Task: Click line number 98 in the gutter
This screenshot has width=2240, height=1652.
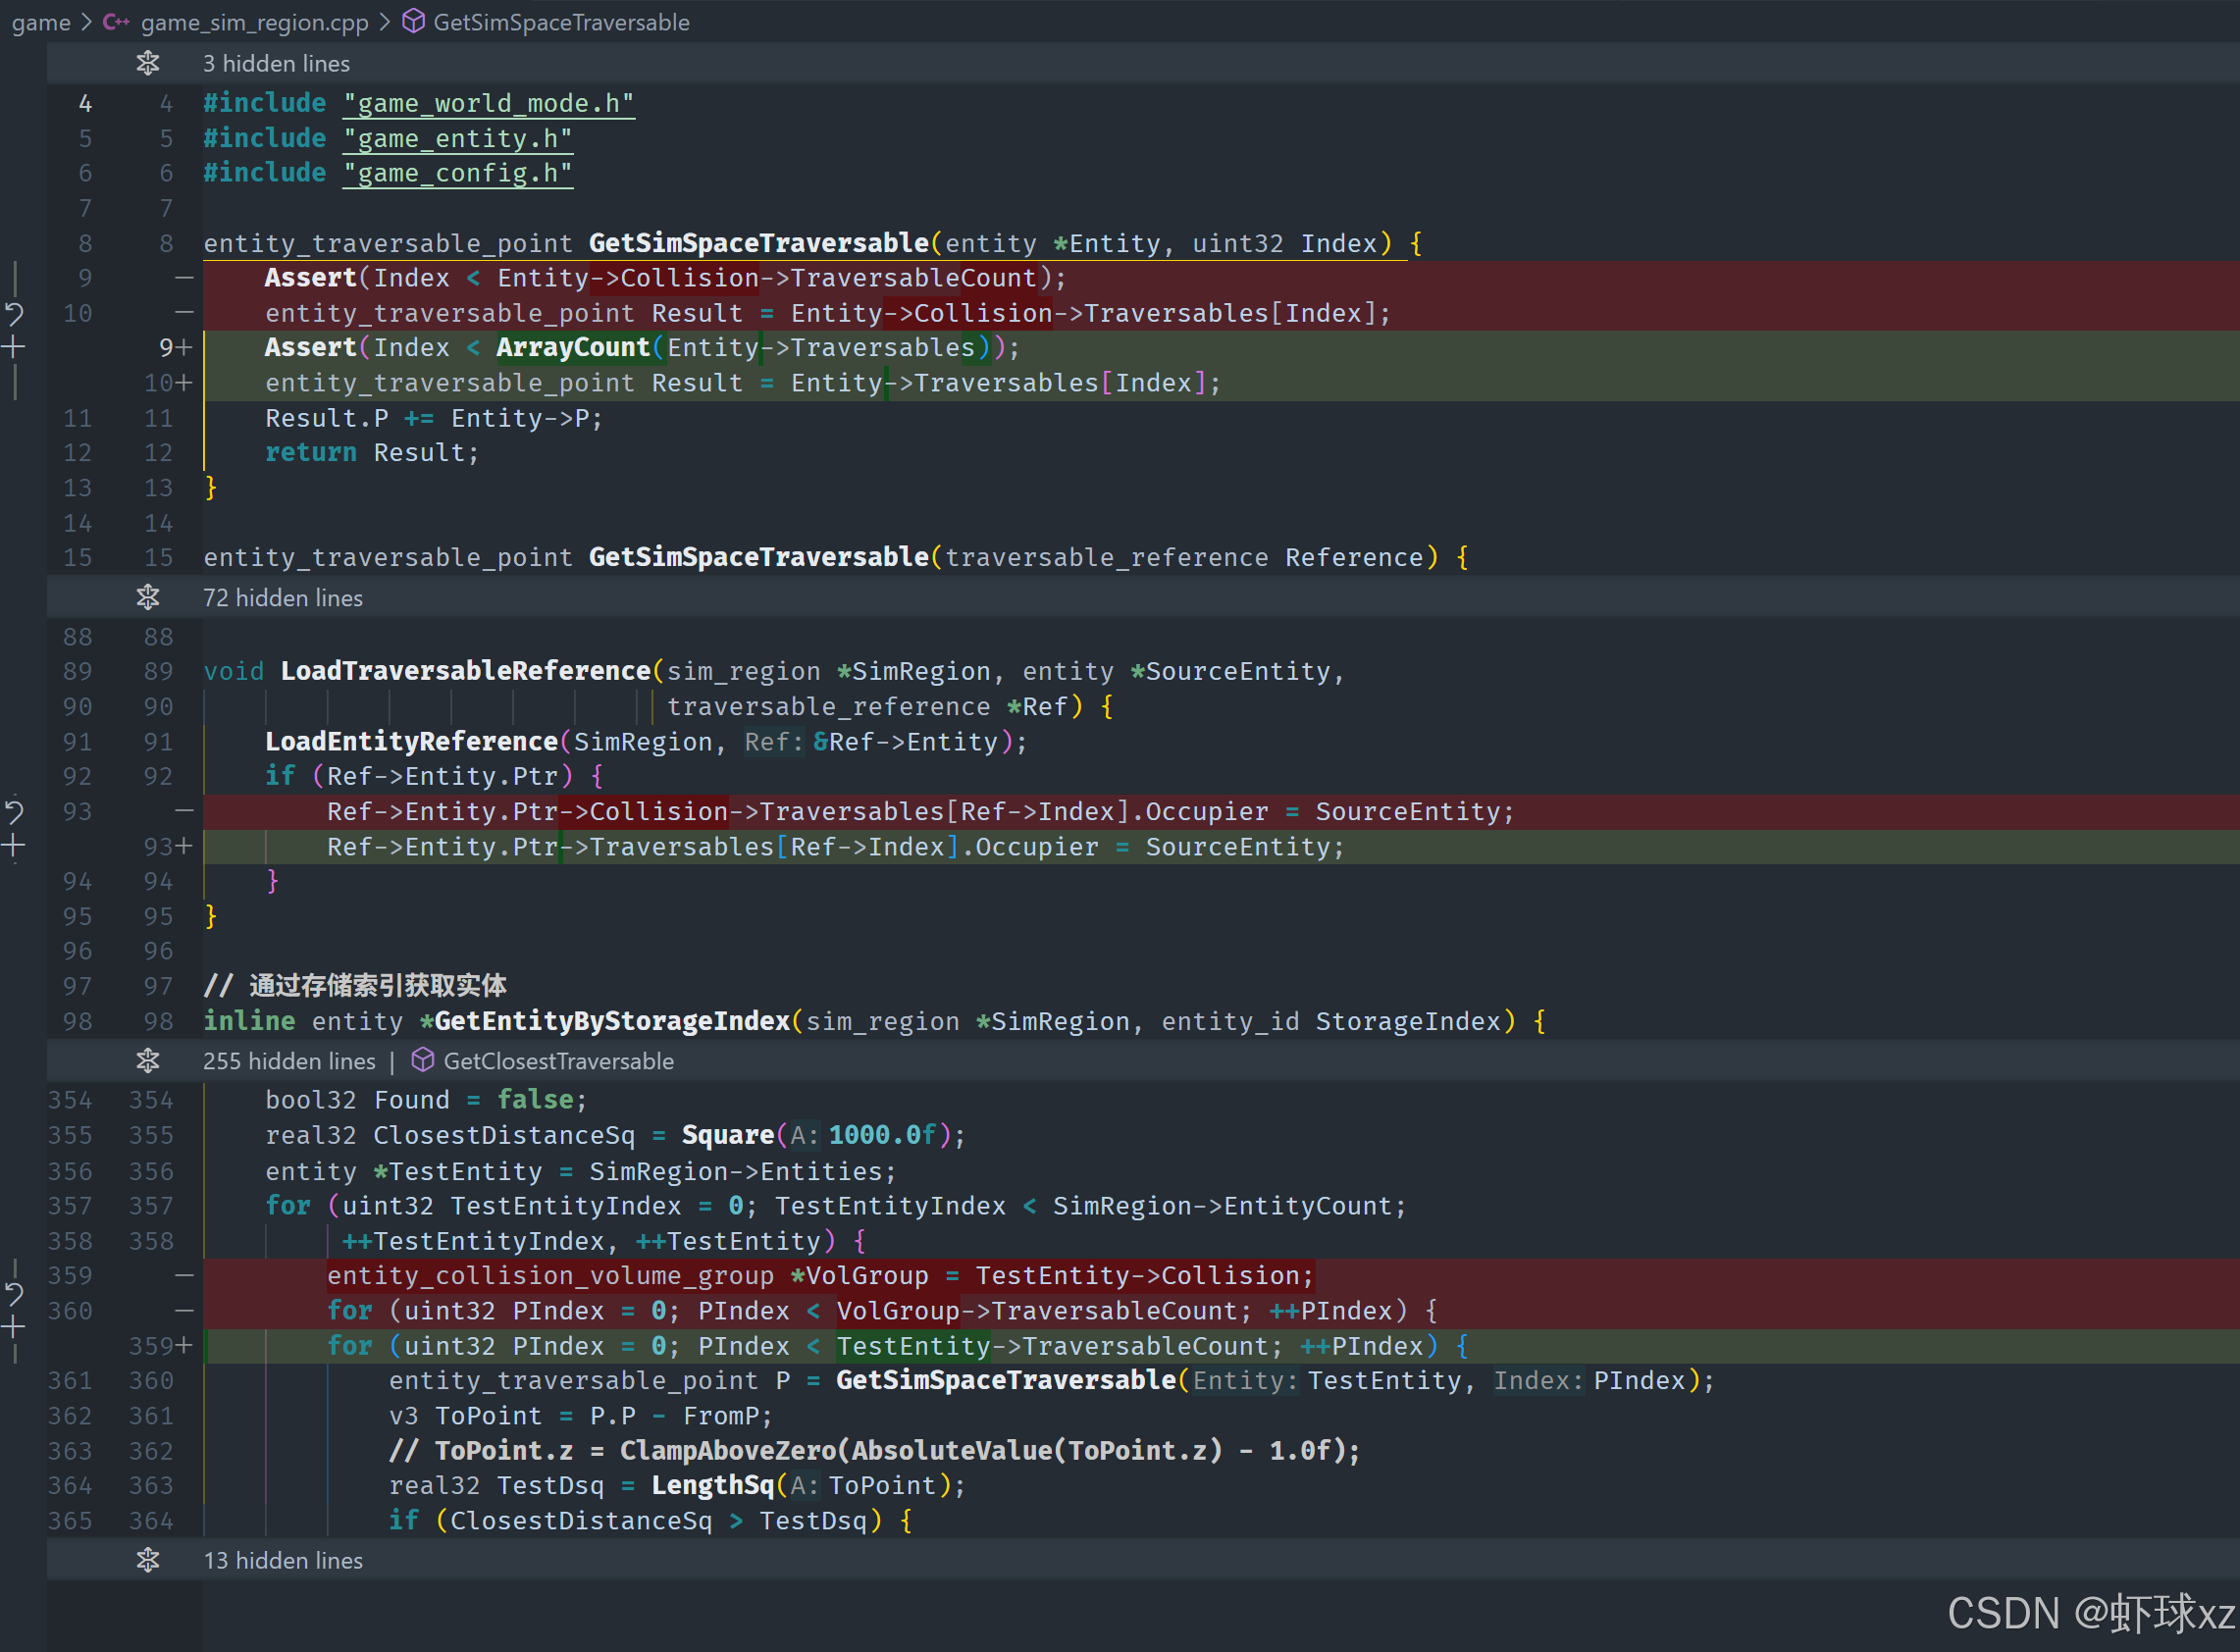Action: (x=77, y=1021)
